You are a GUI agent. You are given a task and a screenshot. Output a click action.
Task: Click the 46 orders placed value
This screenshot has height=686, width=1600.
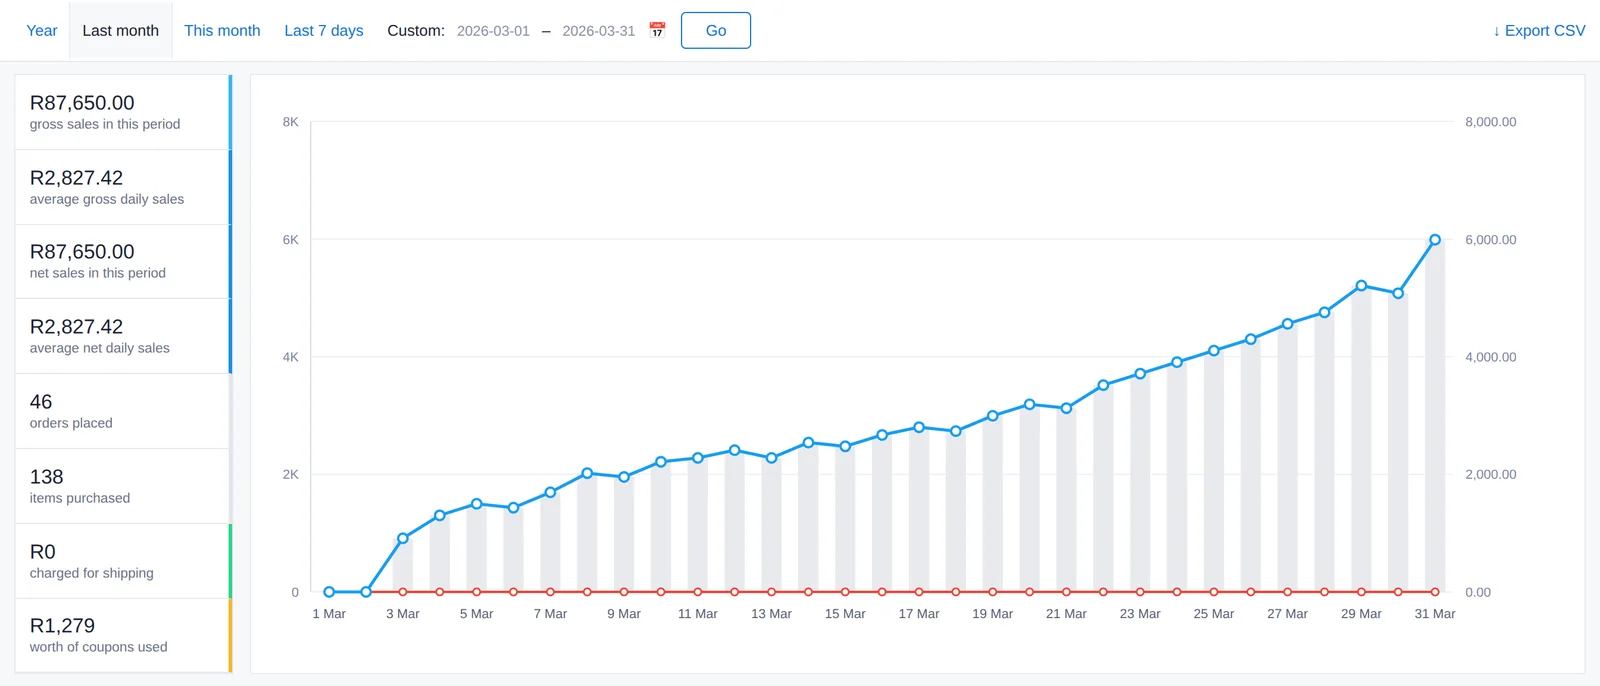coord(41,402)
